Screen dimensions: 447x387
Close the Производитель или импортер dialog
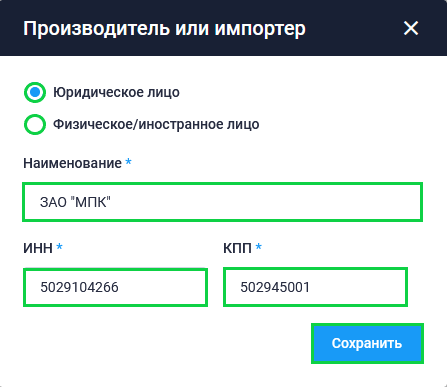pyautogui.click(x=411, y=28)
